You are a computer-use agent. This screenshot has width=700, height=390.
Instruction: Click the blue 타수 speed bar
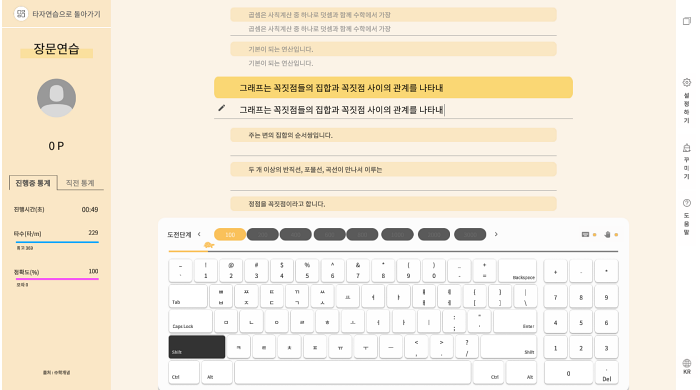click(57, 242)
